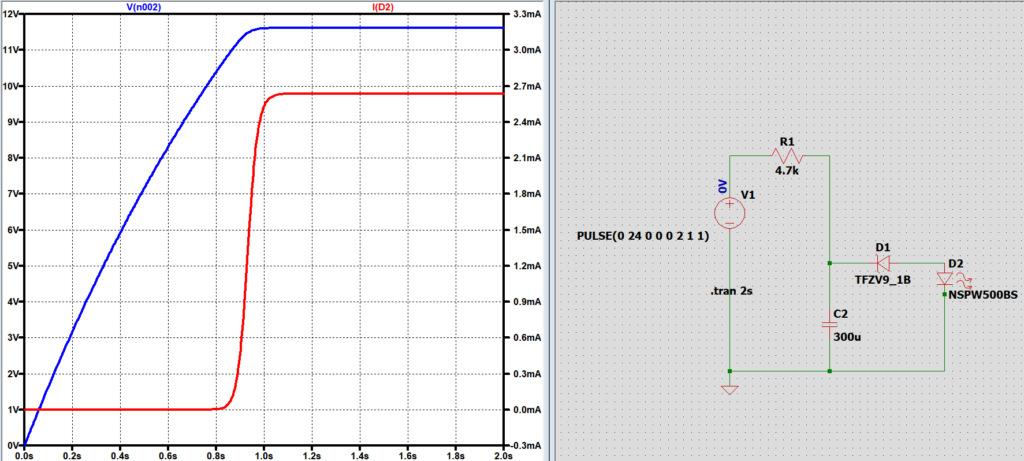Click the 0.3mA right axis label
The width and height of the screenshot is (1024, 461).
[528, 374]
